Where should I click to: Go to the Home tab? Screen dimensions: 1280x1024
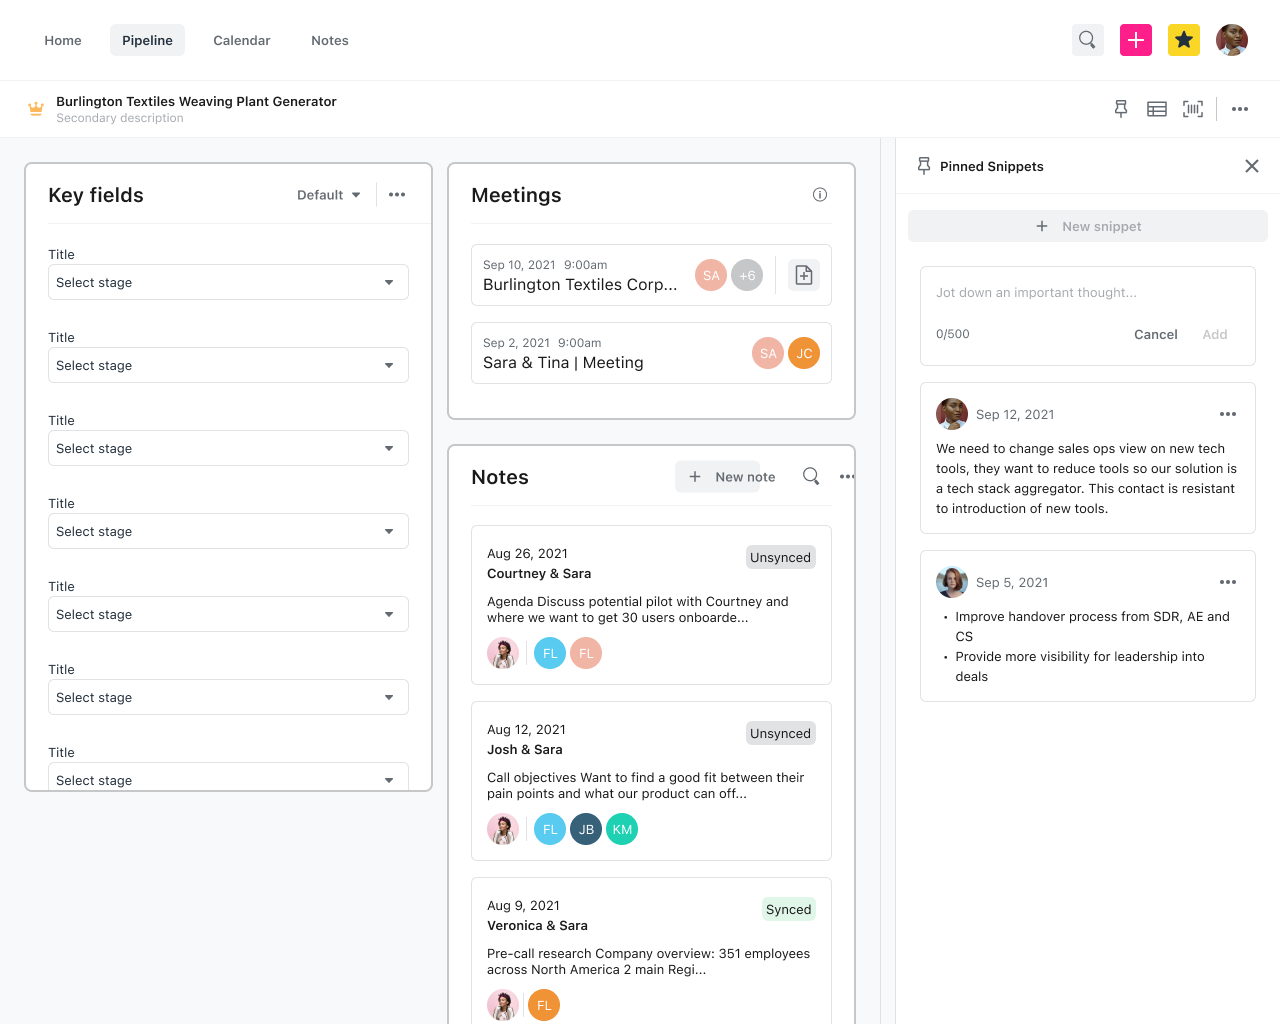(x=63, y=40)
